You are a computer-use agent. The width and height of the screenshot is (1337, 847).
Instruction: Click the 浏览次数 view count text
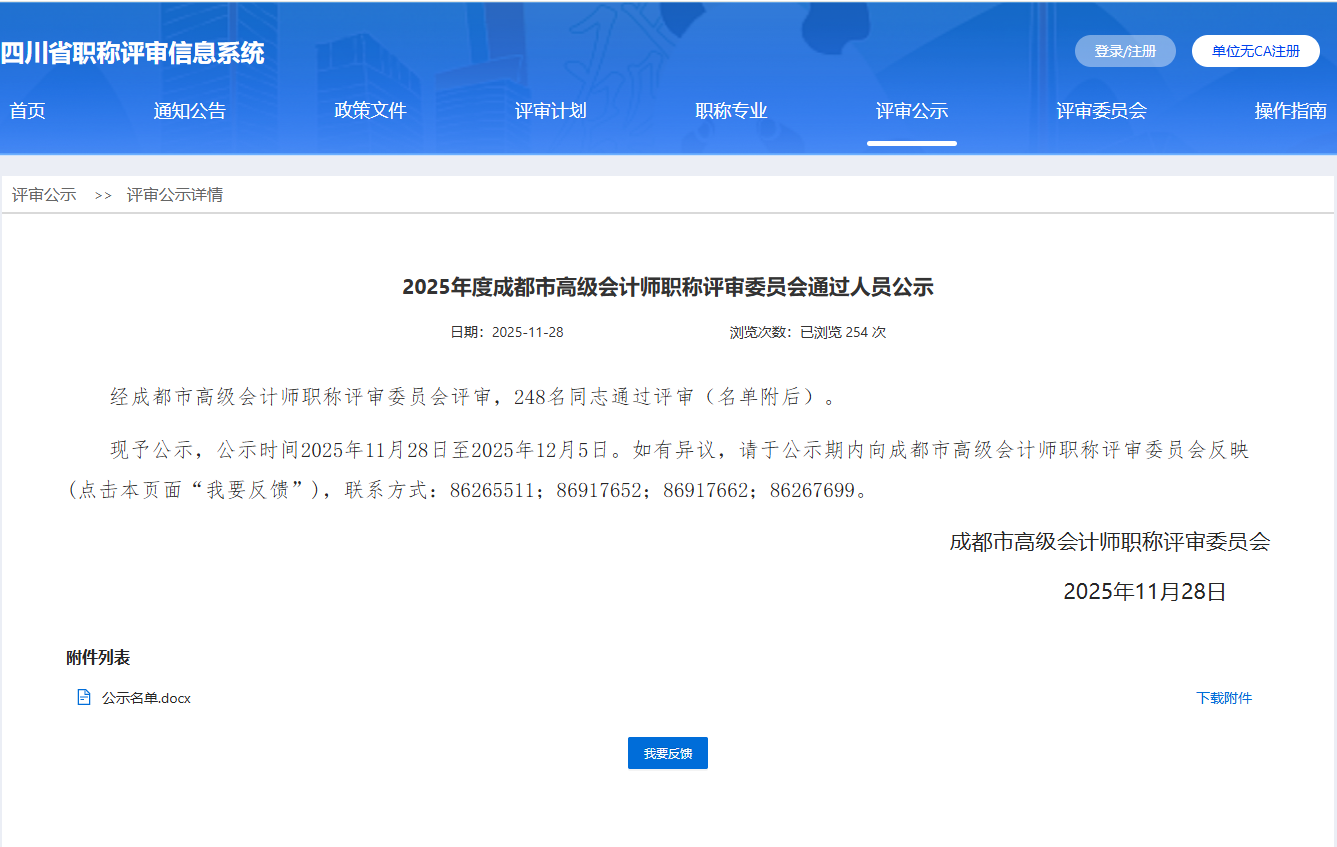[807, 332]
